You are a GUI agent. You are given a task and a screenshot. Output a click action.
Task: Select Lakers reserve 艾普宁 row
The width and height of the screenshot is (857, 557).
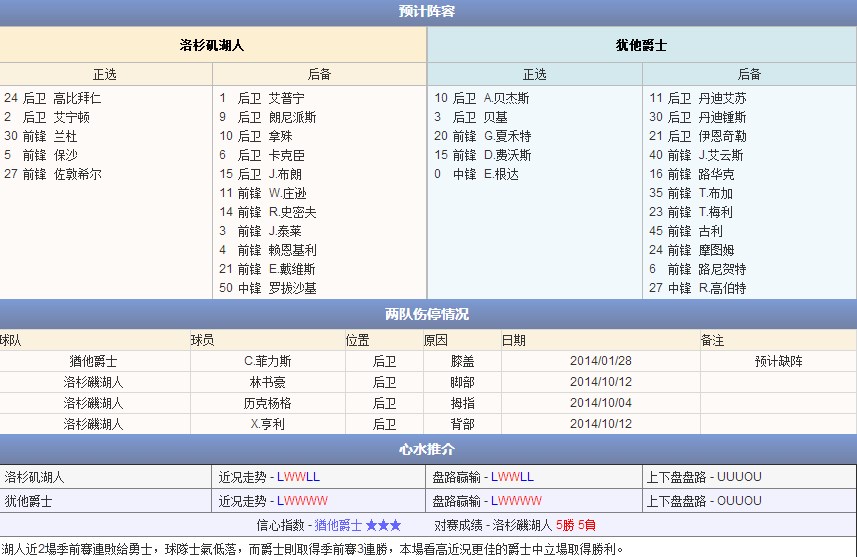pos(262,98)
